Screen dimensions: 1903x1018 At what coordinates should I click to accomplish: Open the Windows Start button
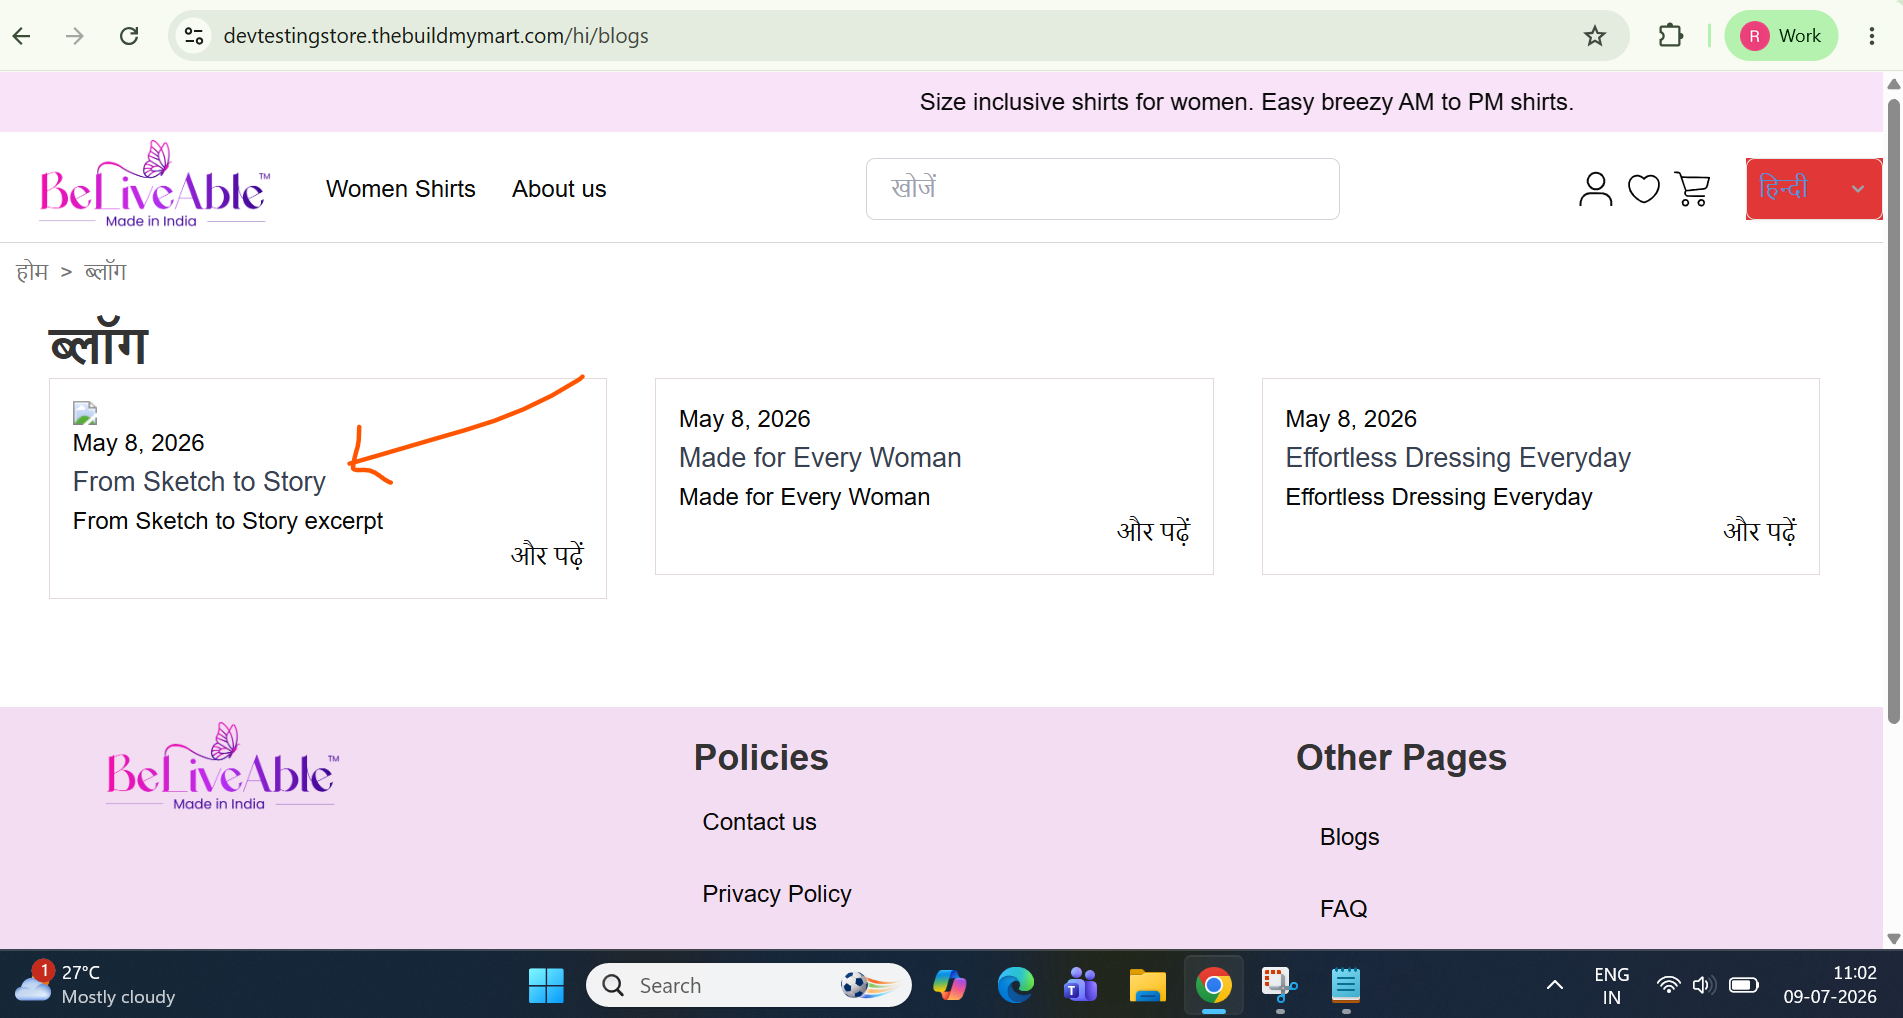(x=546, y=986)
